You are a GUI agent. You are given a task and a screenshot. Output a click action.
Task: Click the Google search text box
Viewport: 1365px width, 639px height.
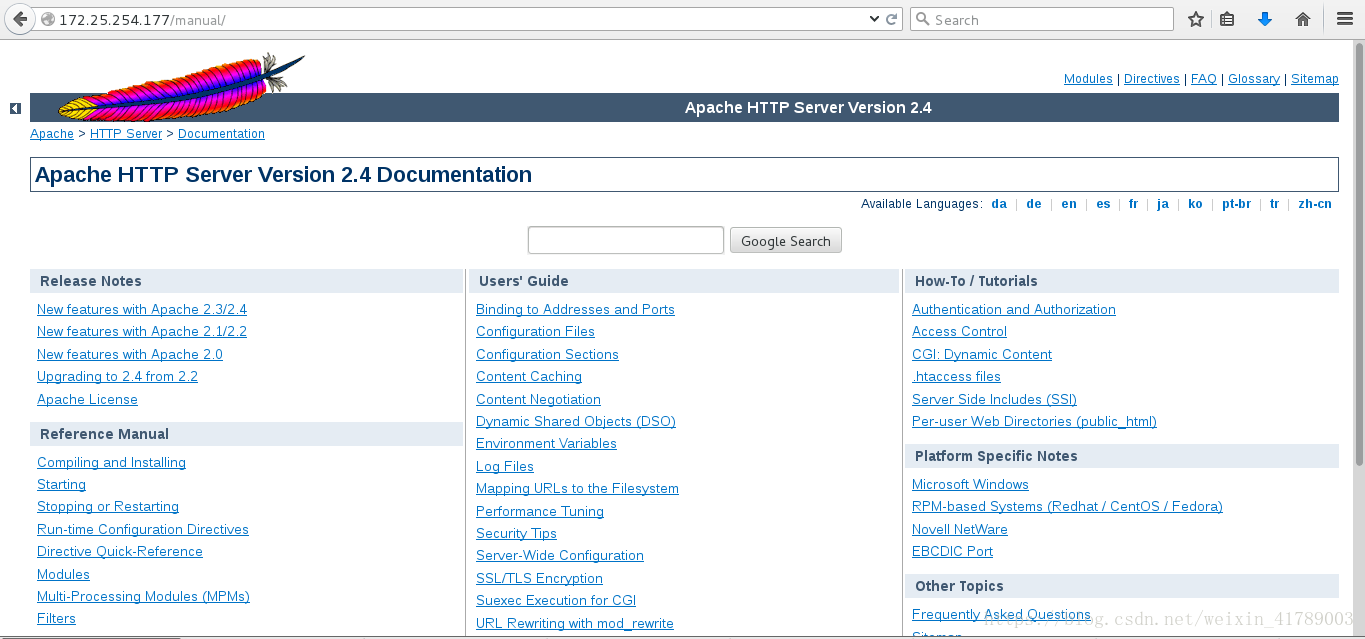pos(626,240)
